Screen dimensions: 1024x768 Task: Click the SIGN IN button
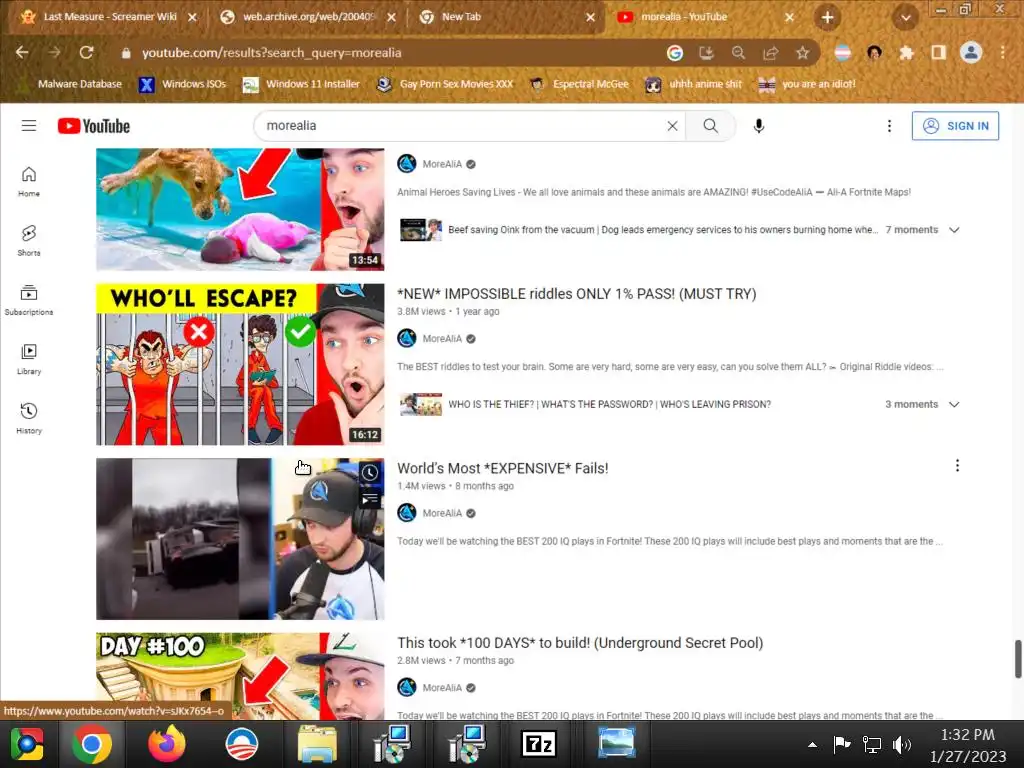point(955,126)
